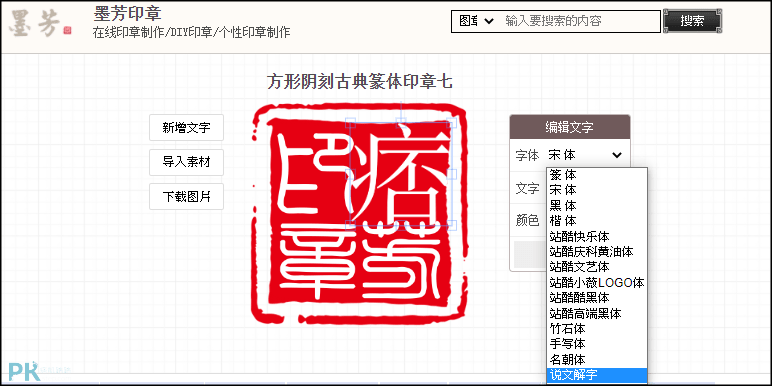The width and height of the screenshot is (772, 386).
Task: Click the 墨芳印章 site title
Action: 127,13
